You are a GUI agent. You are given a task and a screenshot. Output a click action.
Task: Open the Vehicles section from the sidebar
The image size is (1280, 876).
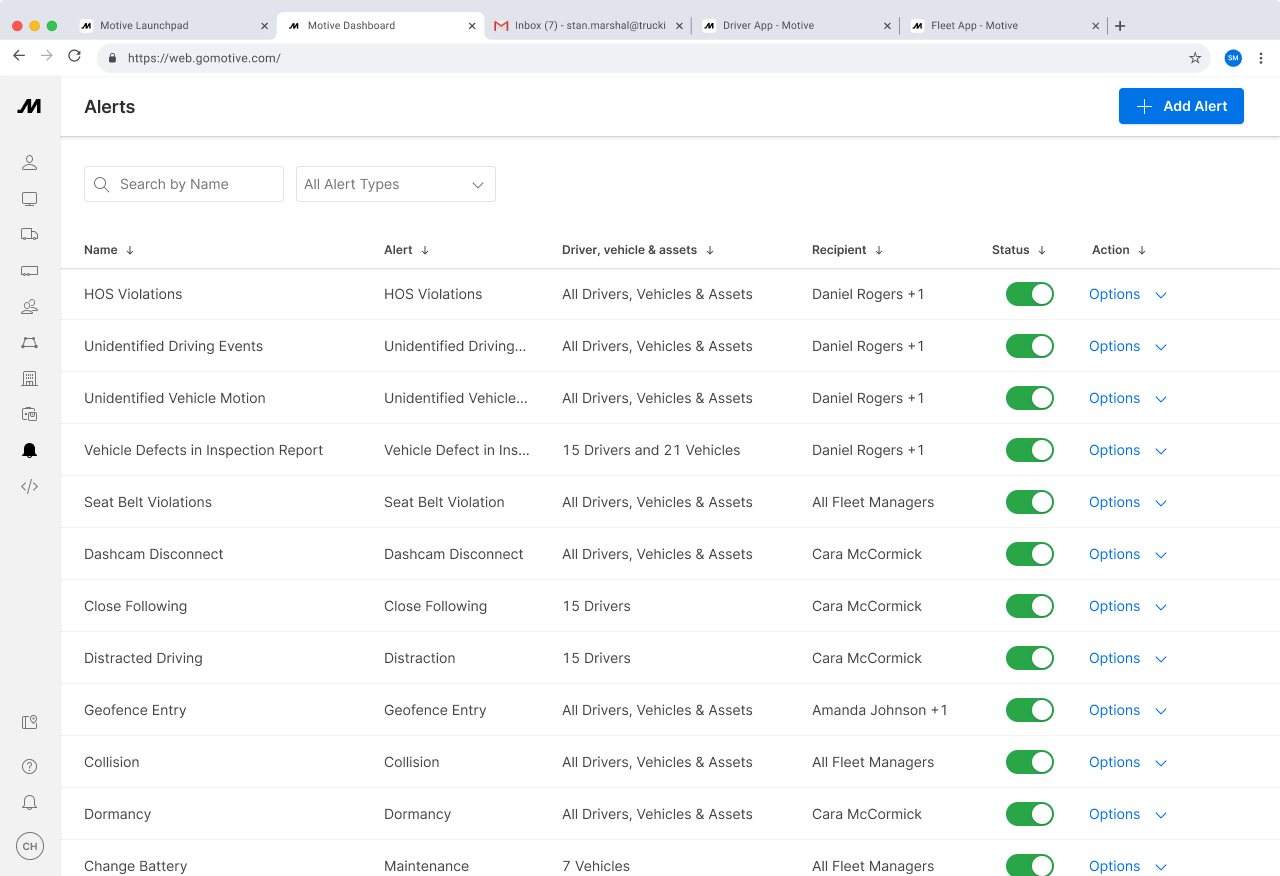pos(29,234)
